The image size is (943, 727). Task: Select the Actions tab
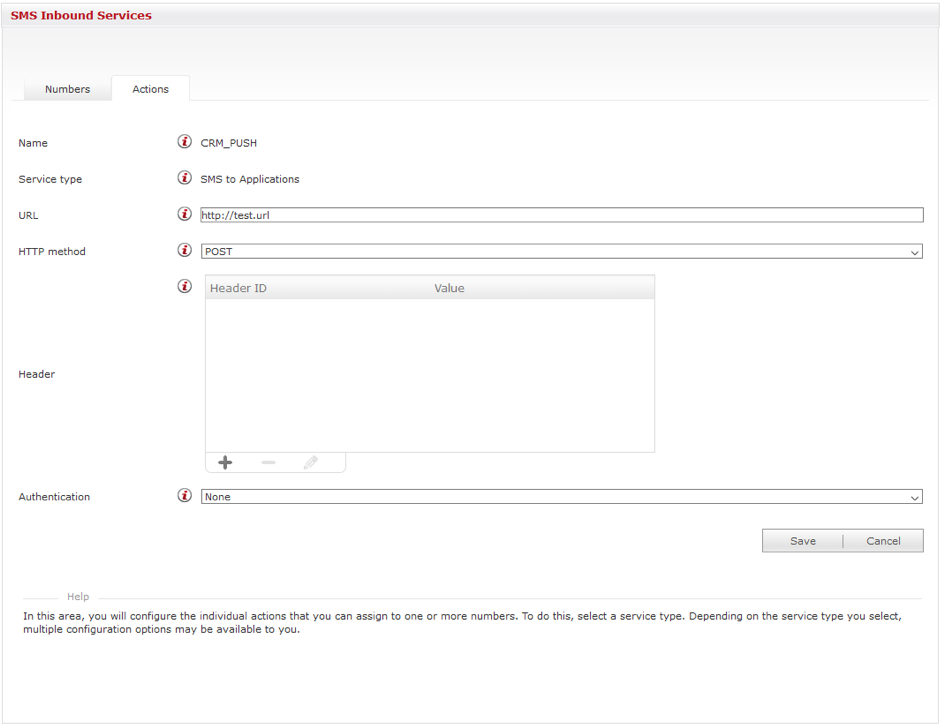click(x=150, y=89)
